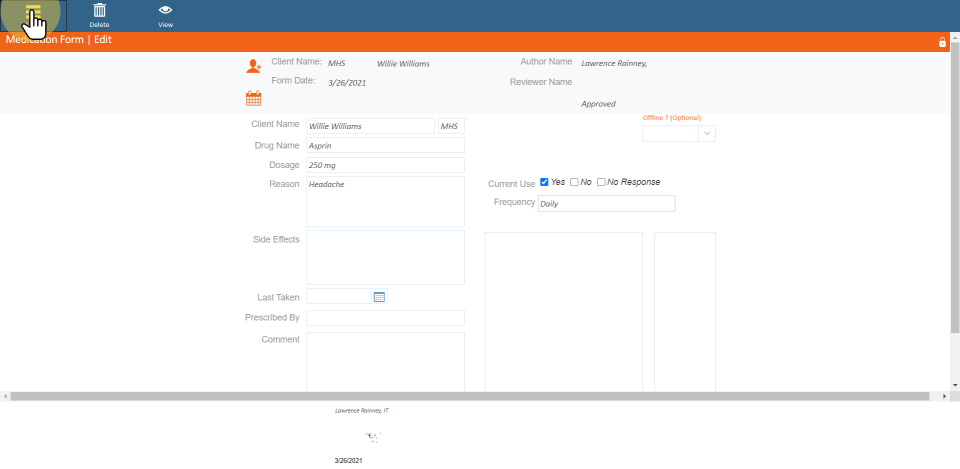Check the No box for Current Use
Image resolution: width=960 pixels, height=469 pixels.
coord(574,182)
